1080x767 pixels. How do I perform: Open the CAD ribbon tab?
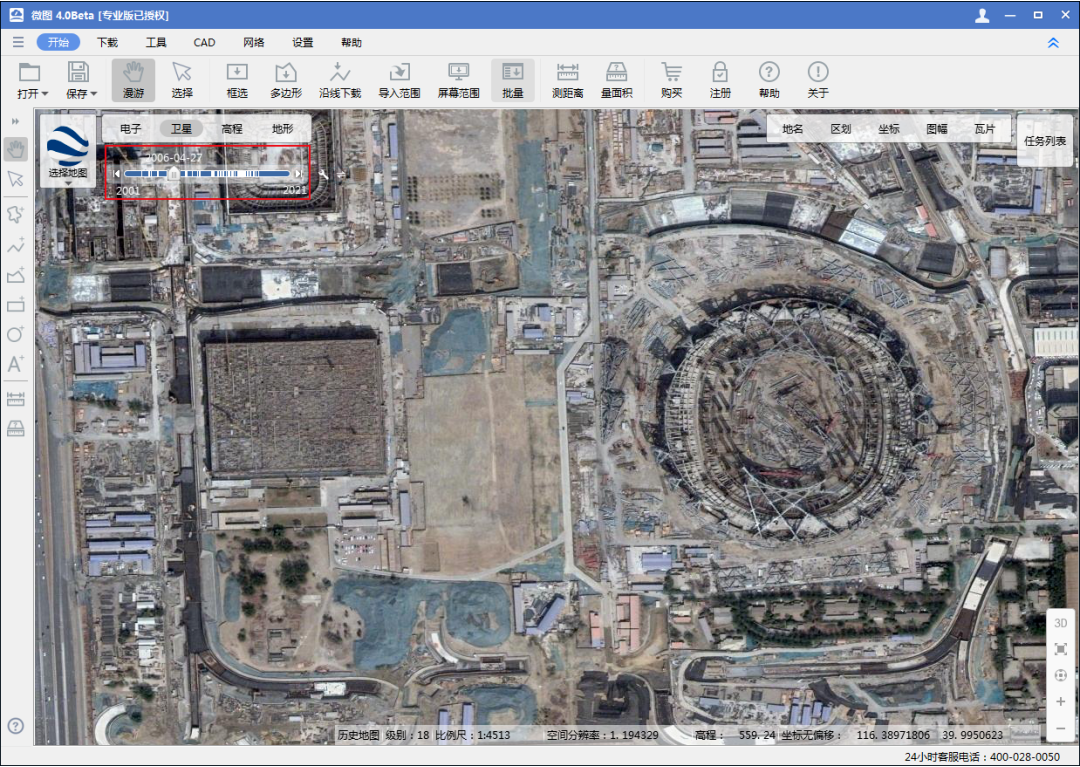coord(204,43)
